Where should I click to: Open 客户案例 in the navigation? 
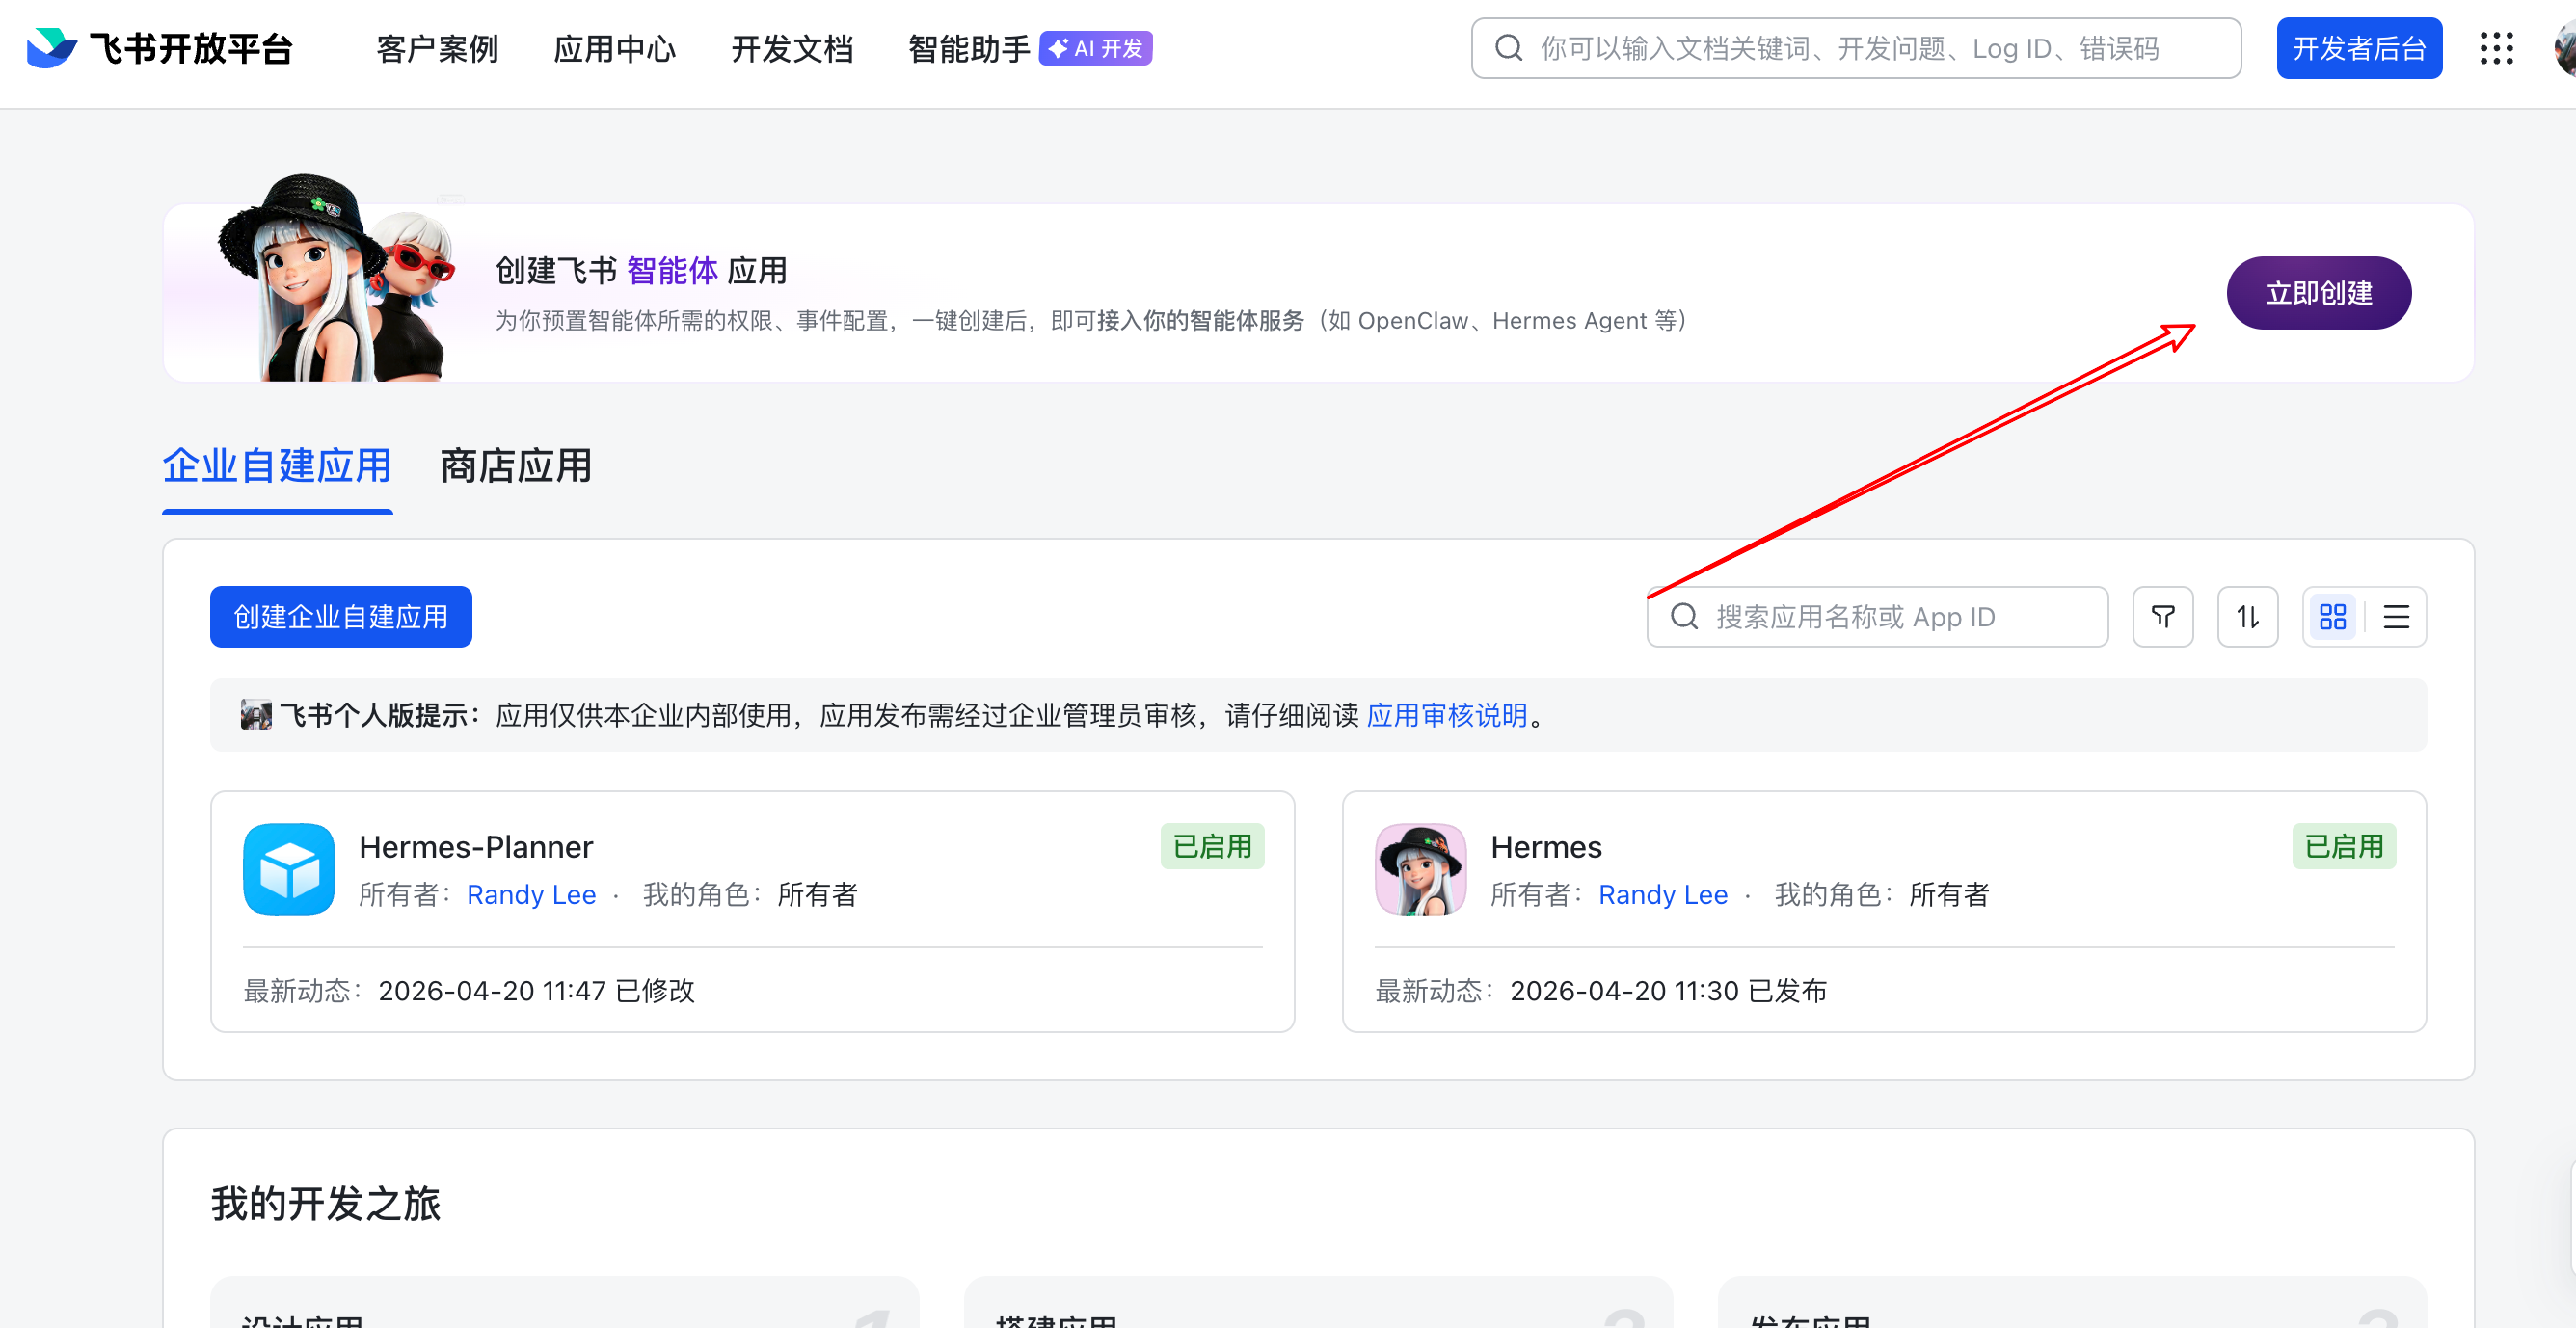click(x=437, y=48)
